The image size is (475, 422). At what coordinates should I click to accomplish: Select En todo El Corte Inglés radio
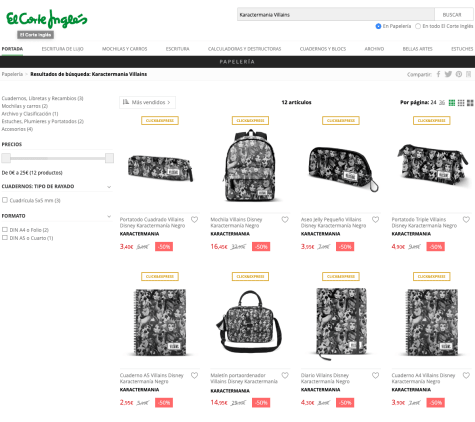[x=418, y=26]
